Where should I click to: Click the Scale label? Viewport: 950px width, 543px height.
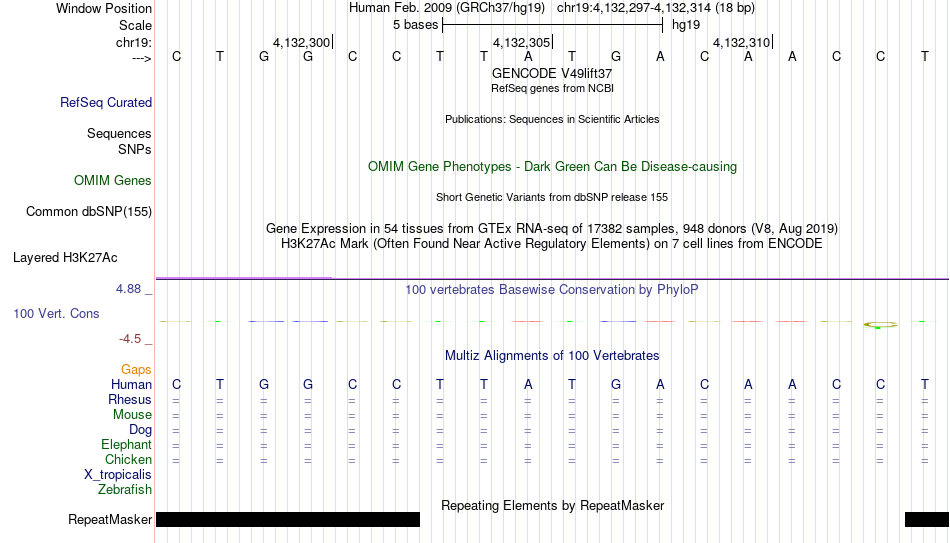[x=135, y=25]
